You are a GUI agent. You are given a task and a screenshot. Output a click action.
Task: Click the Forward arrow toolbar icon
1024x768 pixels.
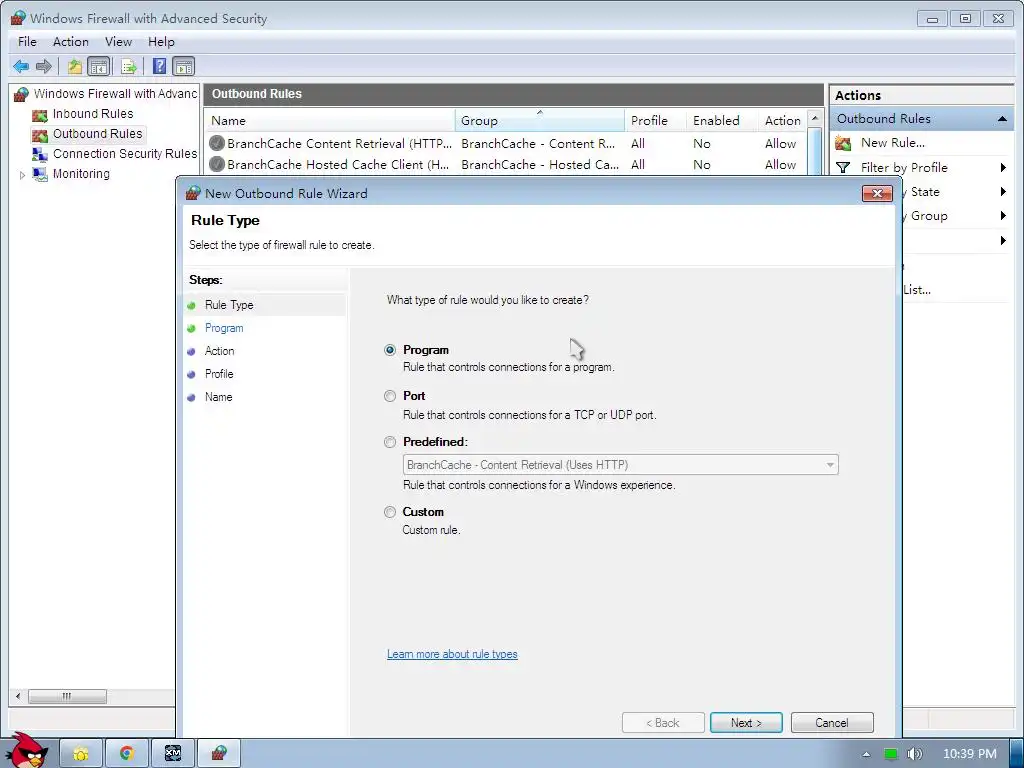pos(44,66)
